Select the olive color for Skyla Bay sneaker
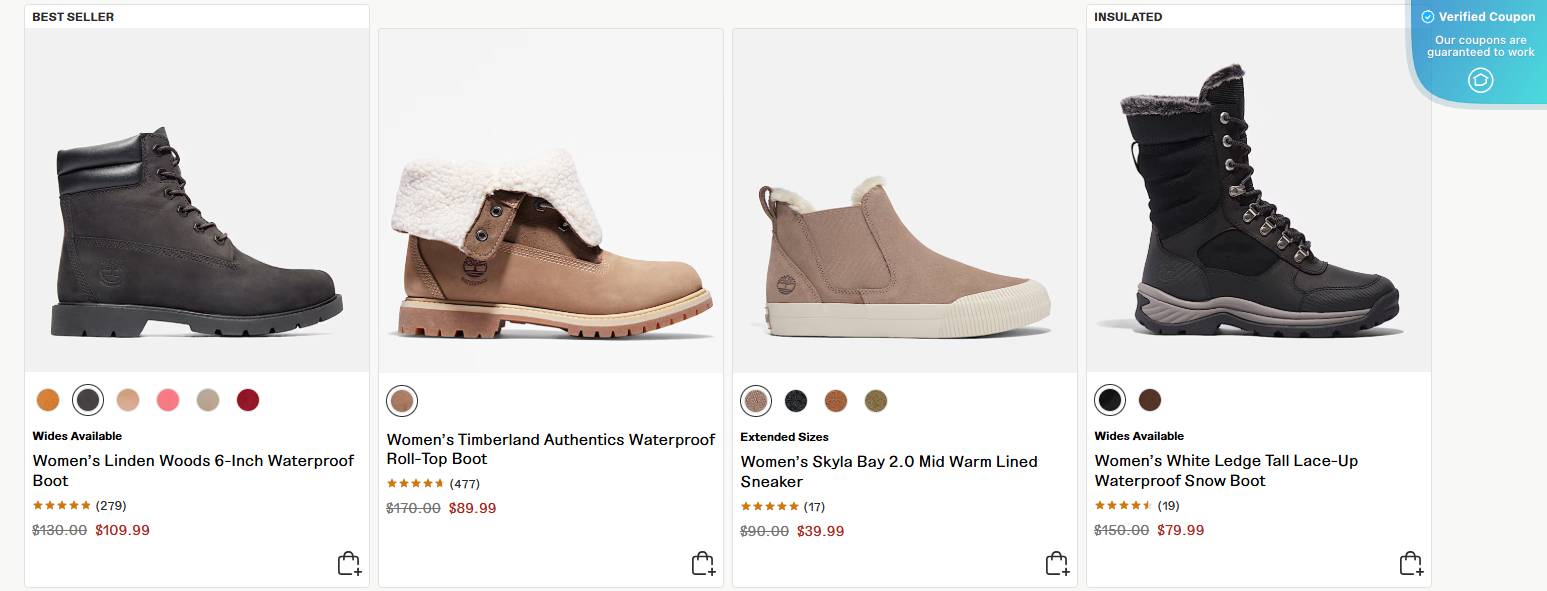 [875, 400]
